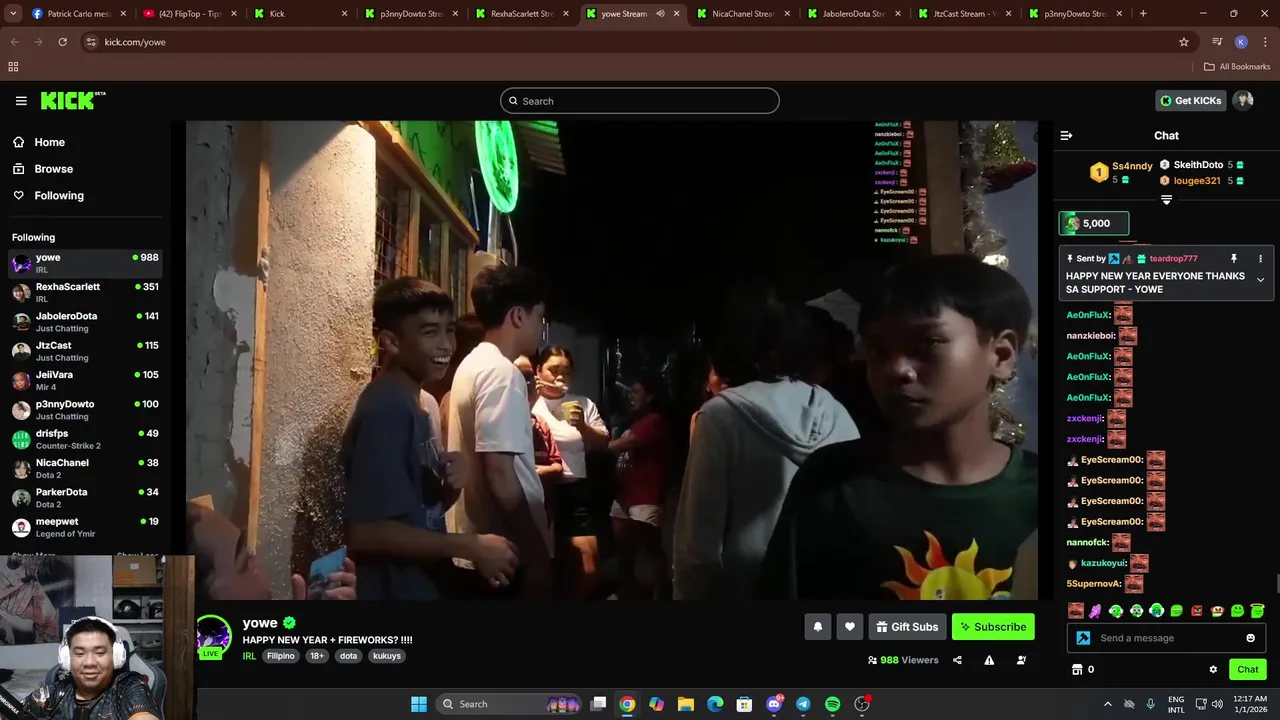Switch to the NicaChanel Stream browser tab
The width and height of the screenshot is (1280, 720).
click(x=742, y=14)
